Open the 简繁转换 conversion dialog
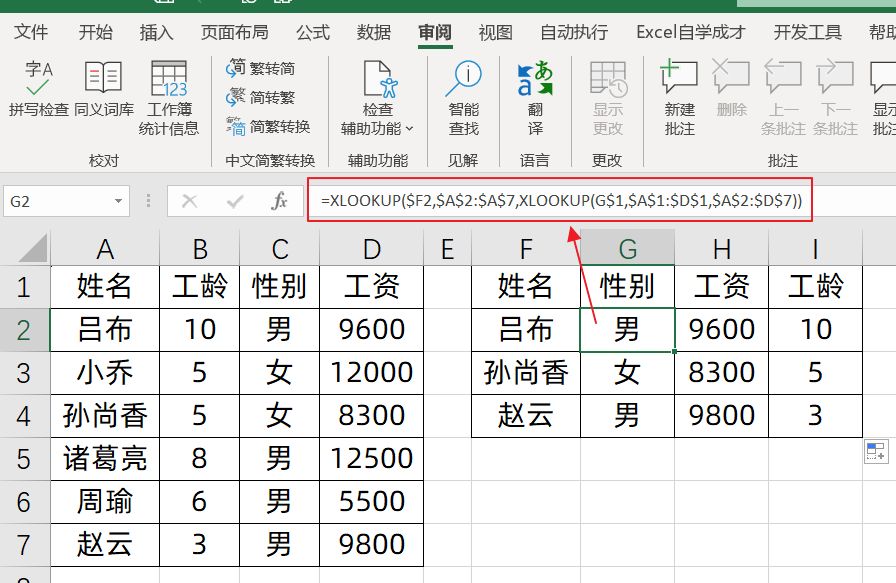 (268, 126)
